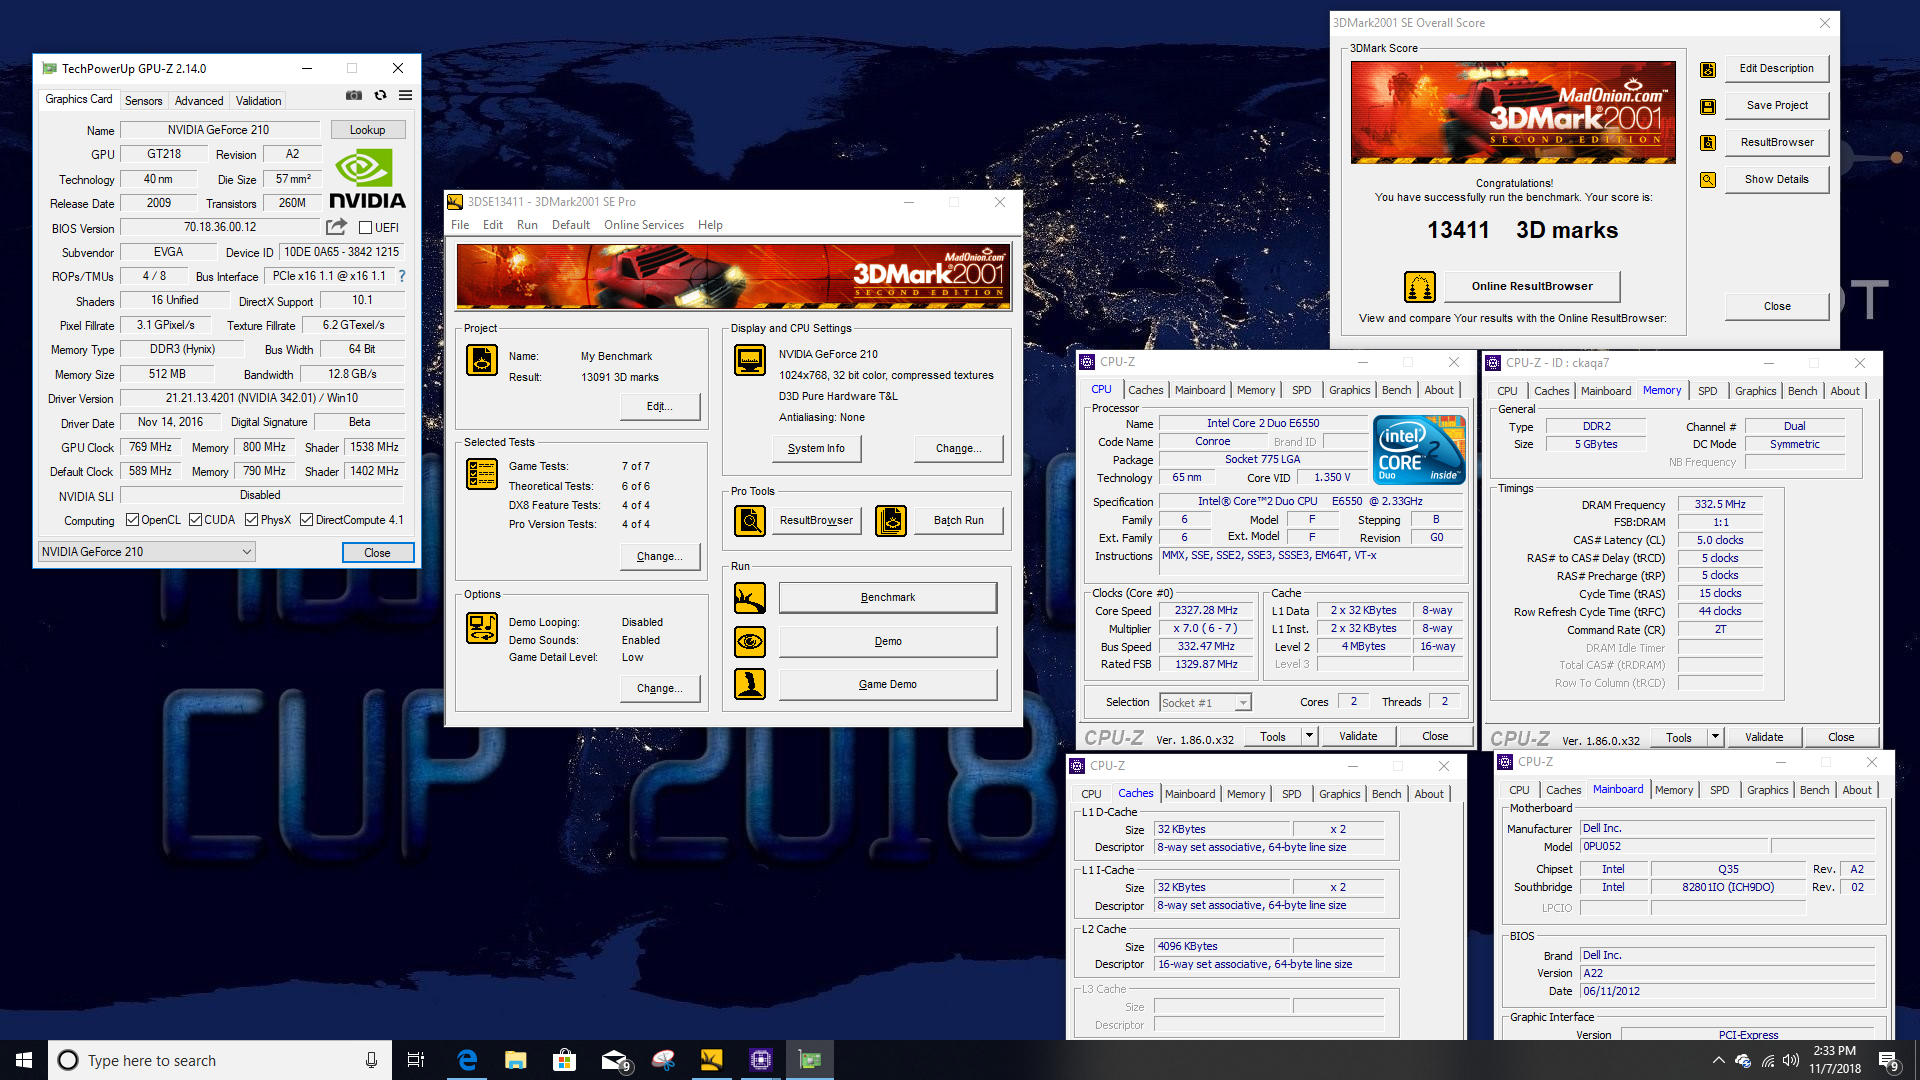Screen dimensions: 1920x1080
Task: Click Change... in Display and CPU Settings
Action: [958, 448]
